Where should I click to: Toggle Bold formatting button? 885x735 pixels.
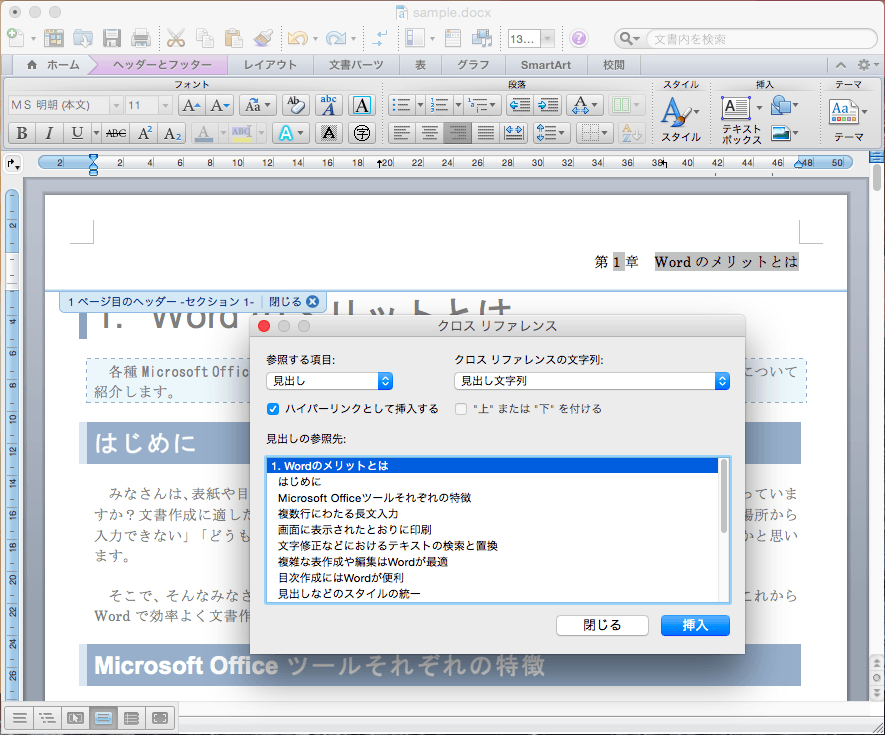tap(21, 133)
